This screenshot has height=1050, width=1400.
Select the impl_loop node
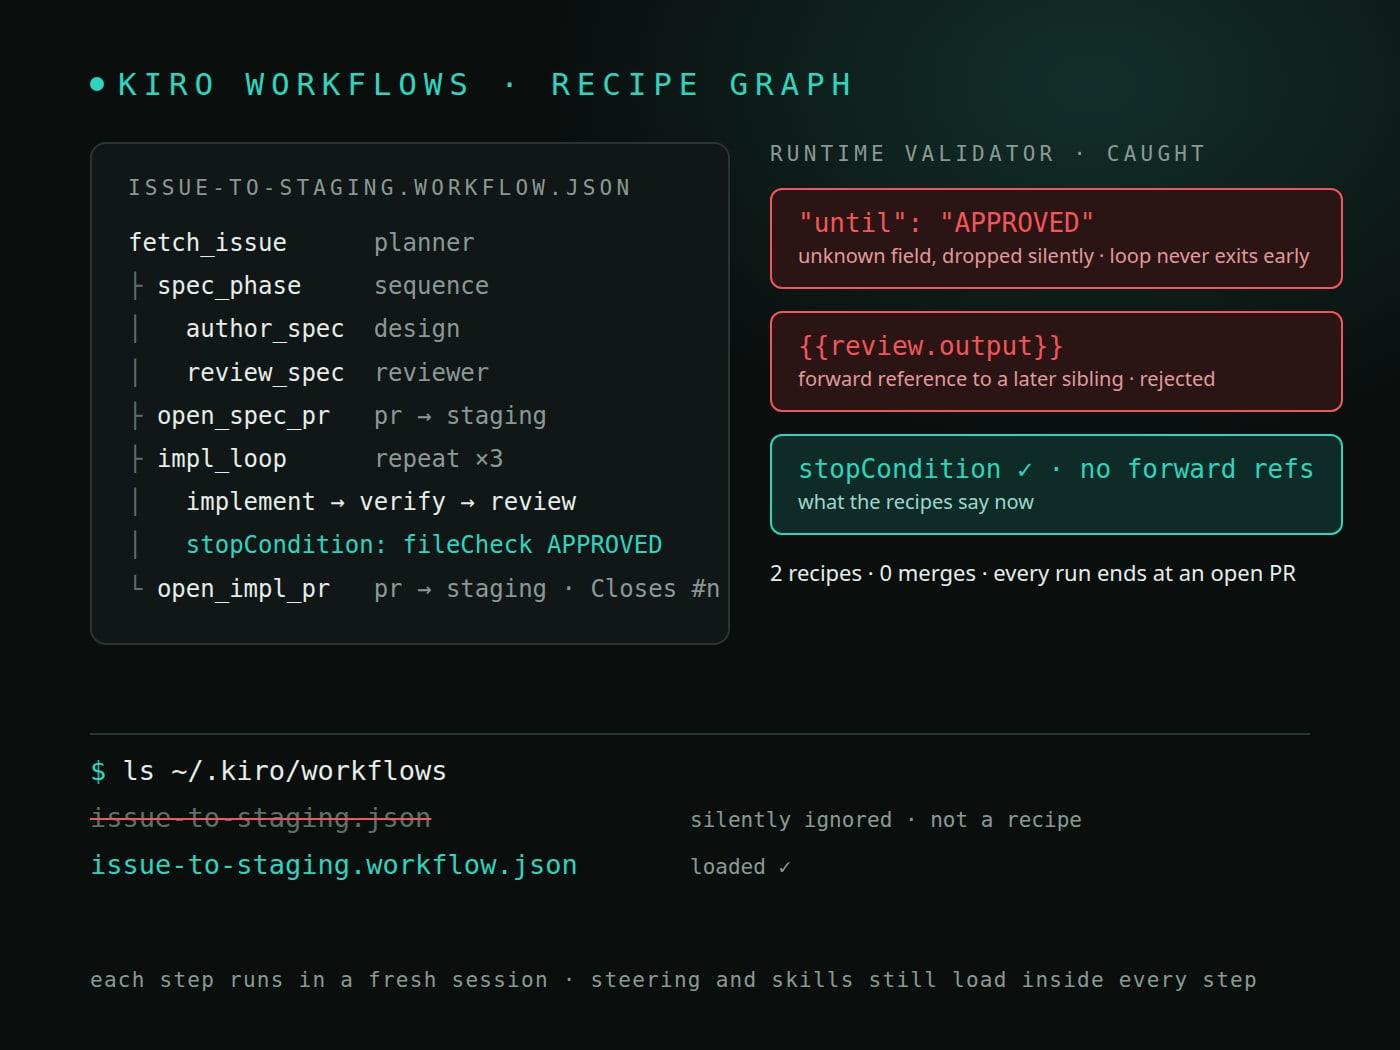(x=222, y=459)
